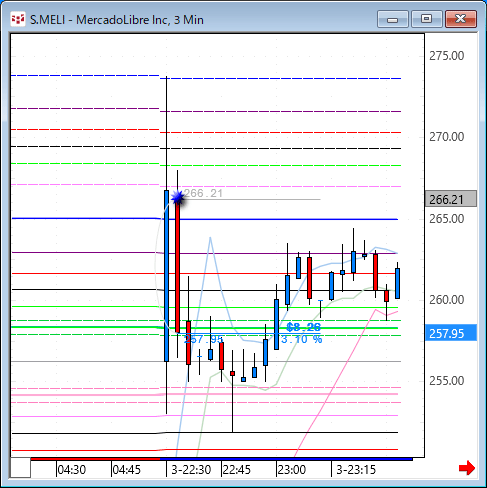
Task: Click the 04:30 time axis label
Action: [72, 469]
